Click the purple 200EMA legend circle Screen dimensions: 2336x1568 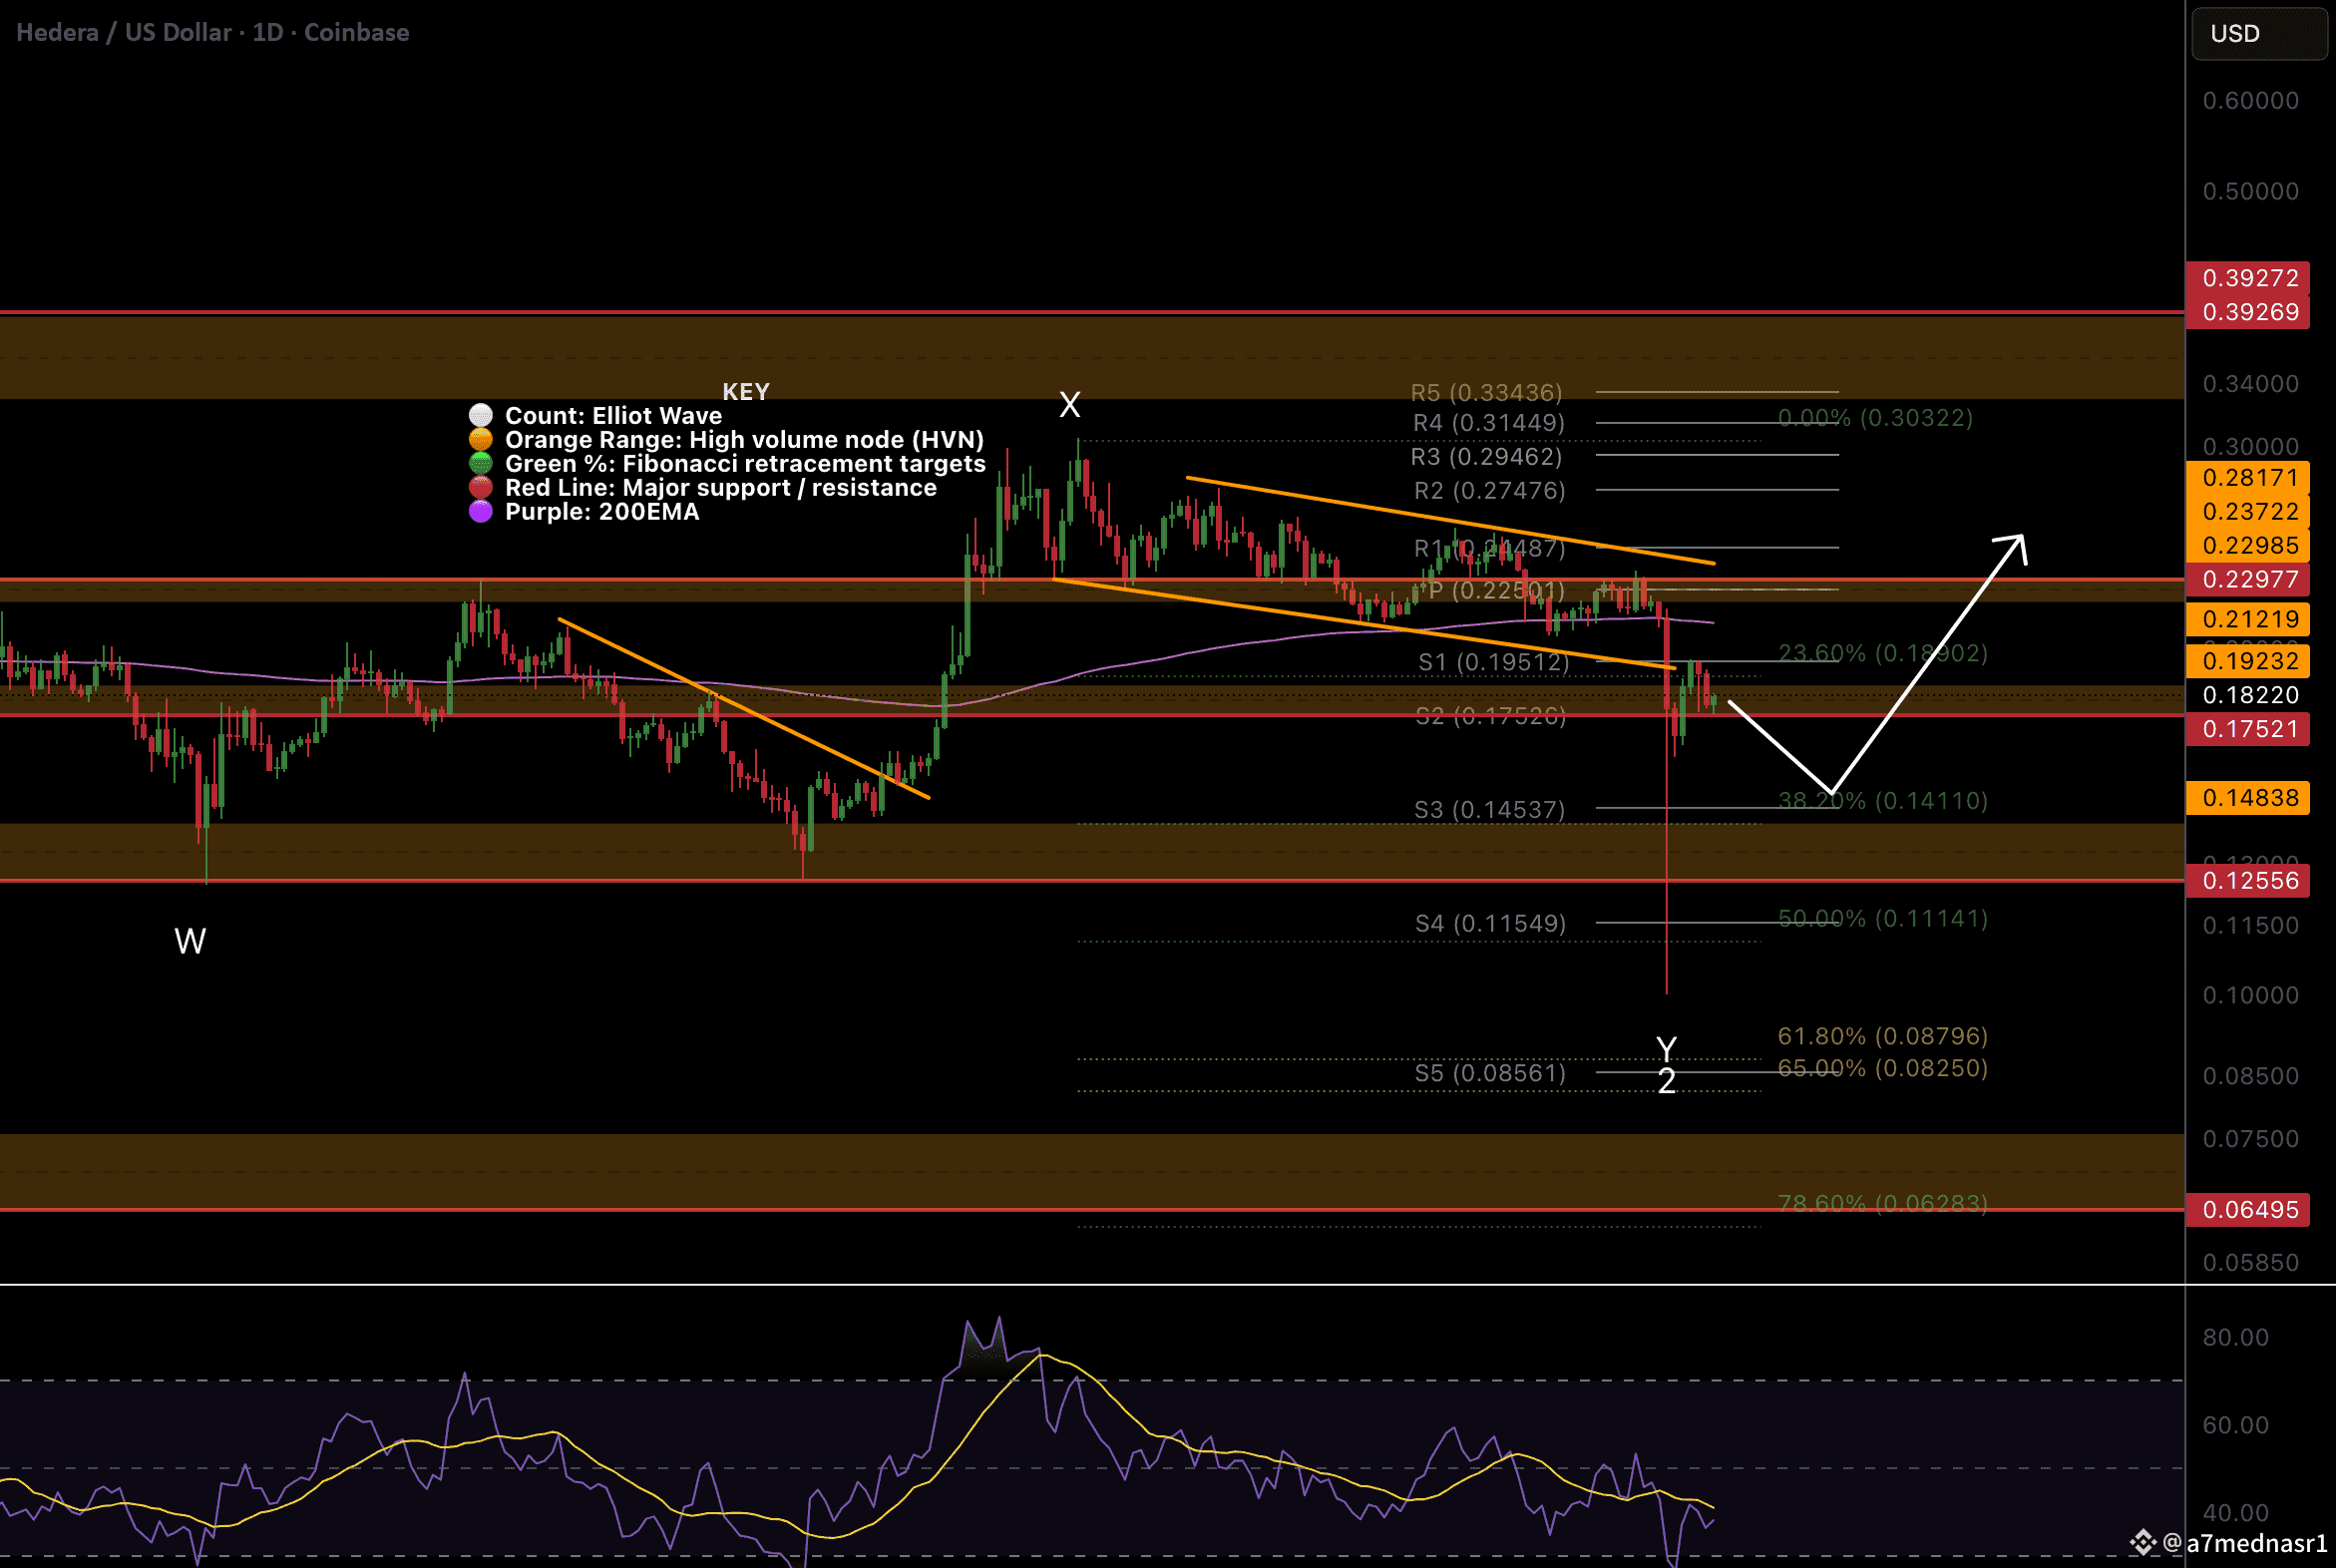480,511
